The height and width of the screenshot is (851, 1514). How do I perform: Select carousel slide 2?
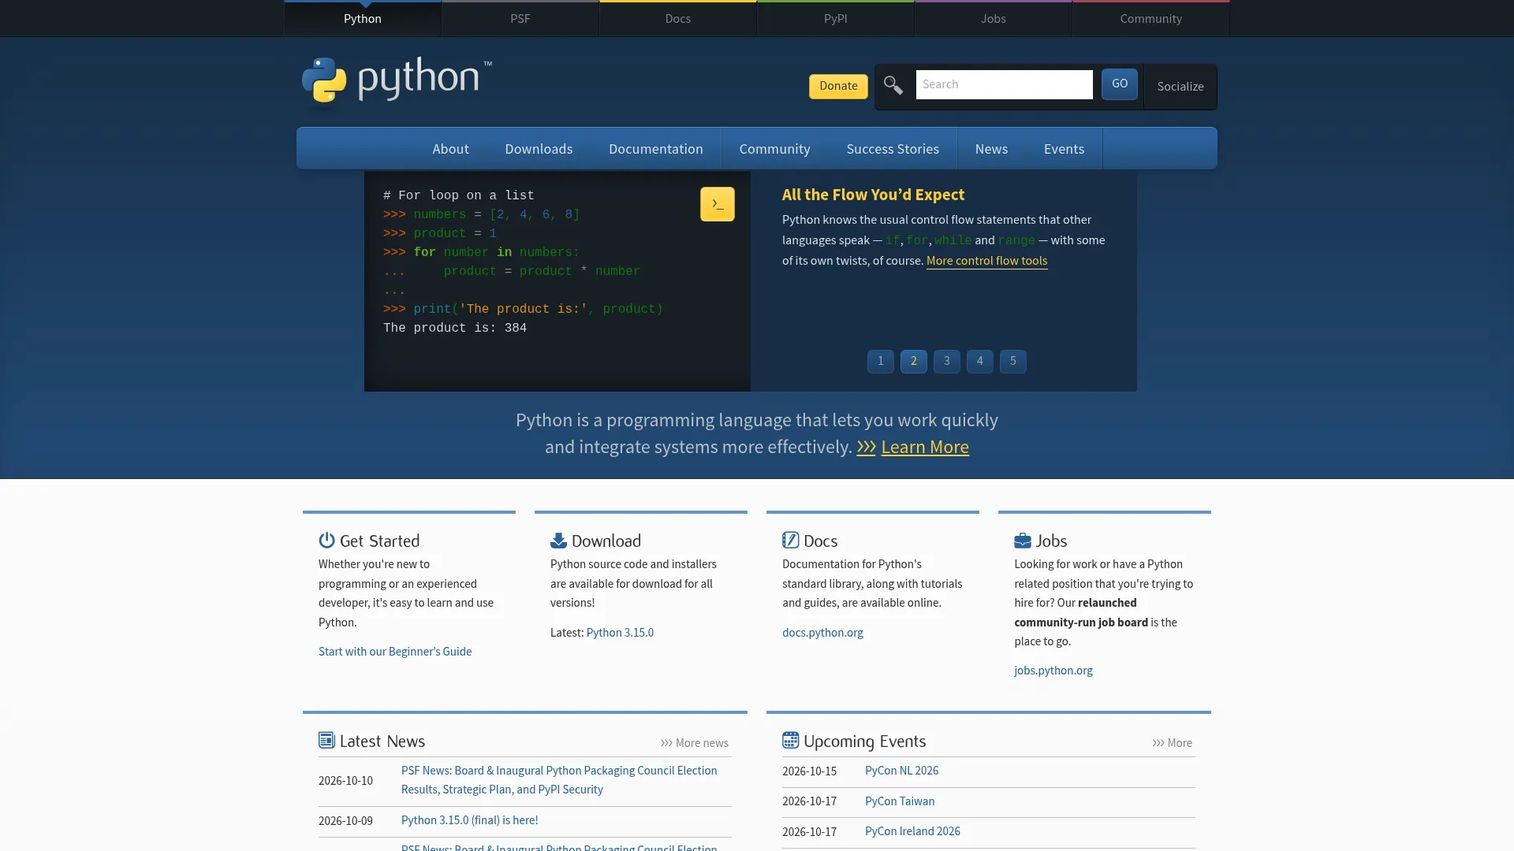tap(913, 361)
